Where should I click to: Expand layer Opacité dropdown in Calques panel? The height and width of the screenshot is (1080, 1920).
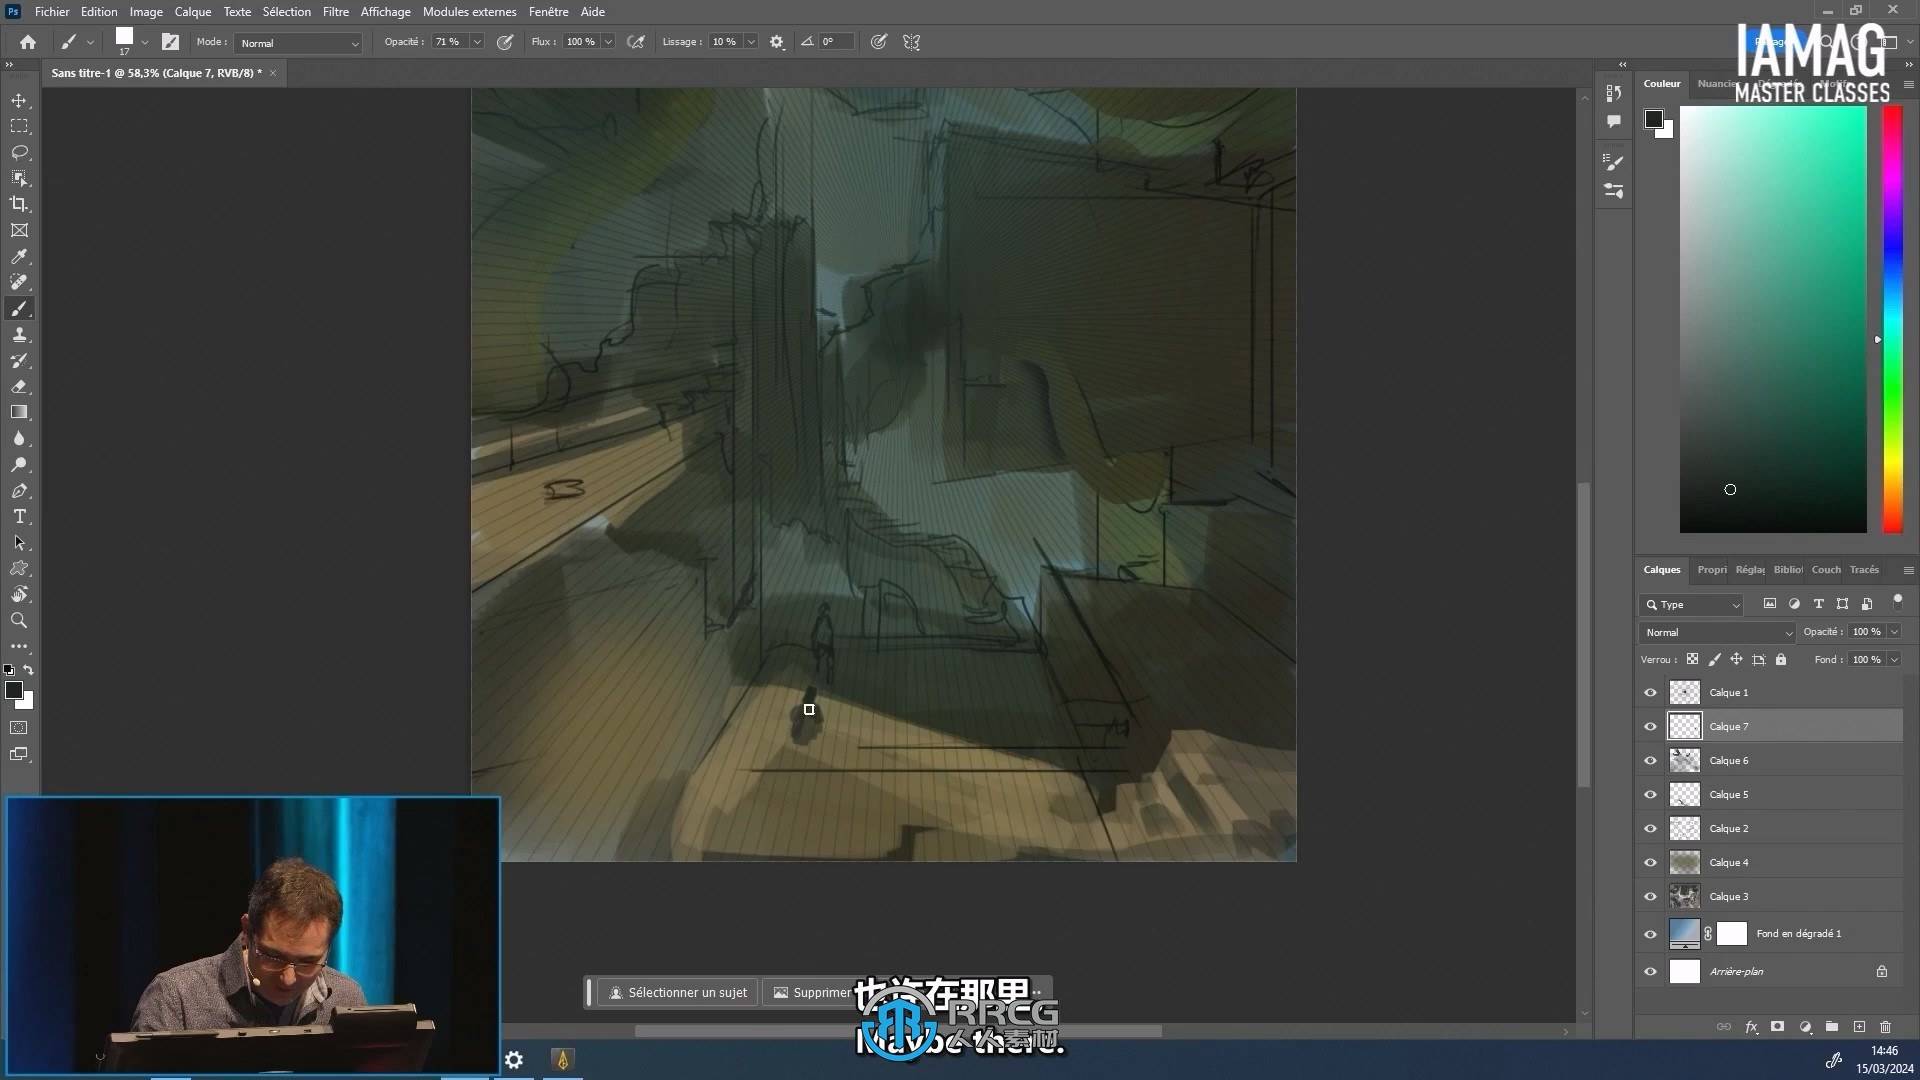click(x=1894, y=632)
